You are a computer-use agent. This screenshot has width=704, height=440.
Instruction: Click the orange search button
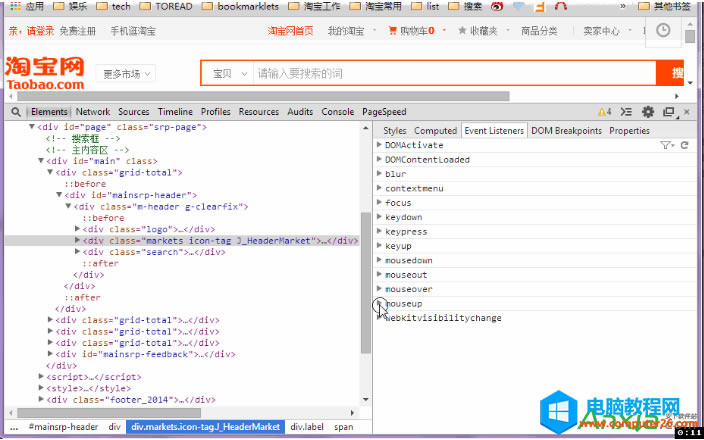click(676, 73)
